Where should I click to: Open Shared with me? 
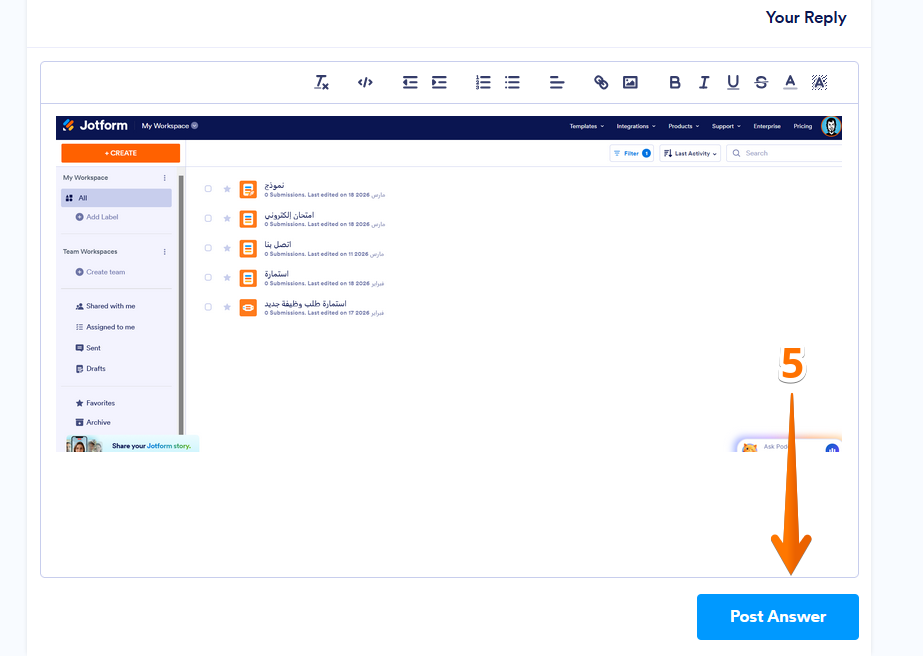pos(105,306)
